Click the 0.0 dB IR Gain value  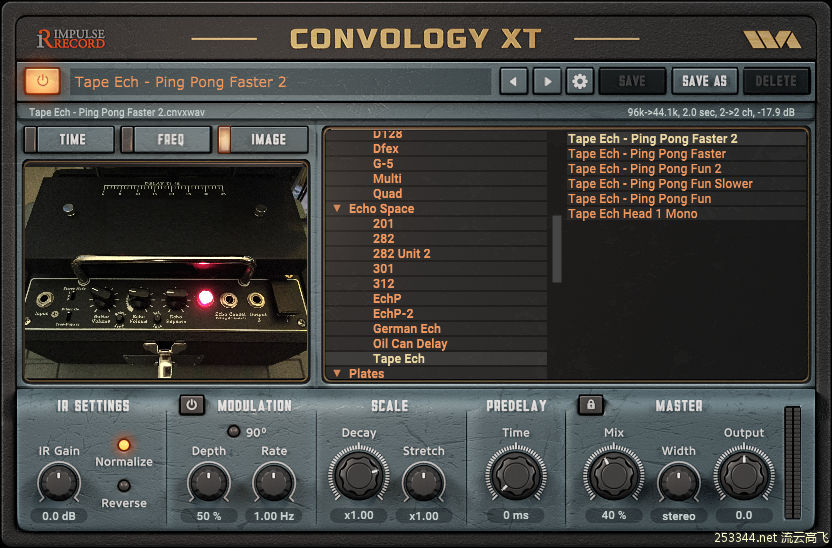pos(59,516)
